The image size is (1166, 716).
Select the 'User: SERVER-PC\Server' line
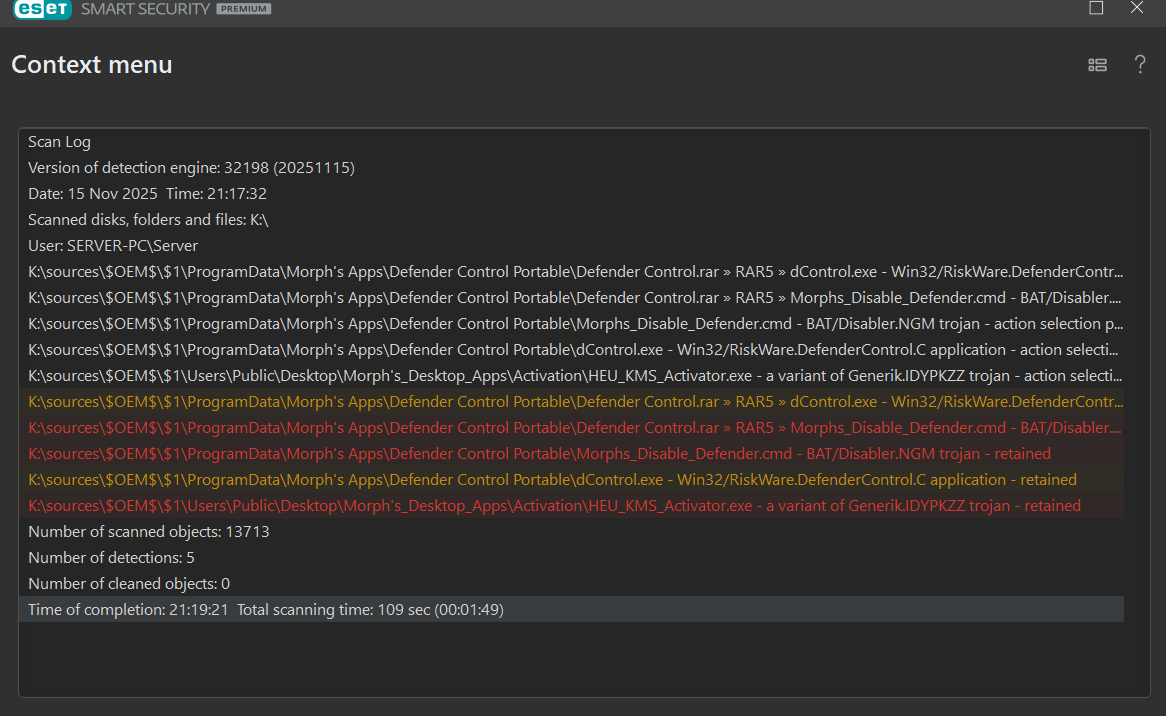point(113,246)
